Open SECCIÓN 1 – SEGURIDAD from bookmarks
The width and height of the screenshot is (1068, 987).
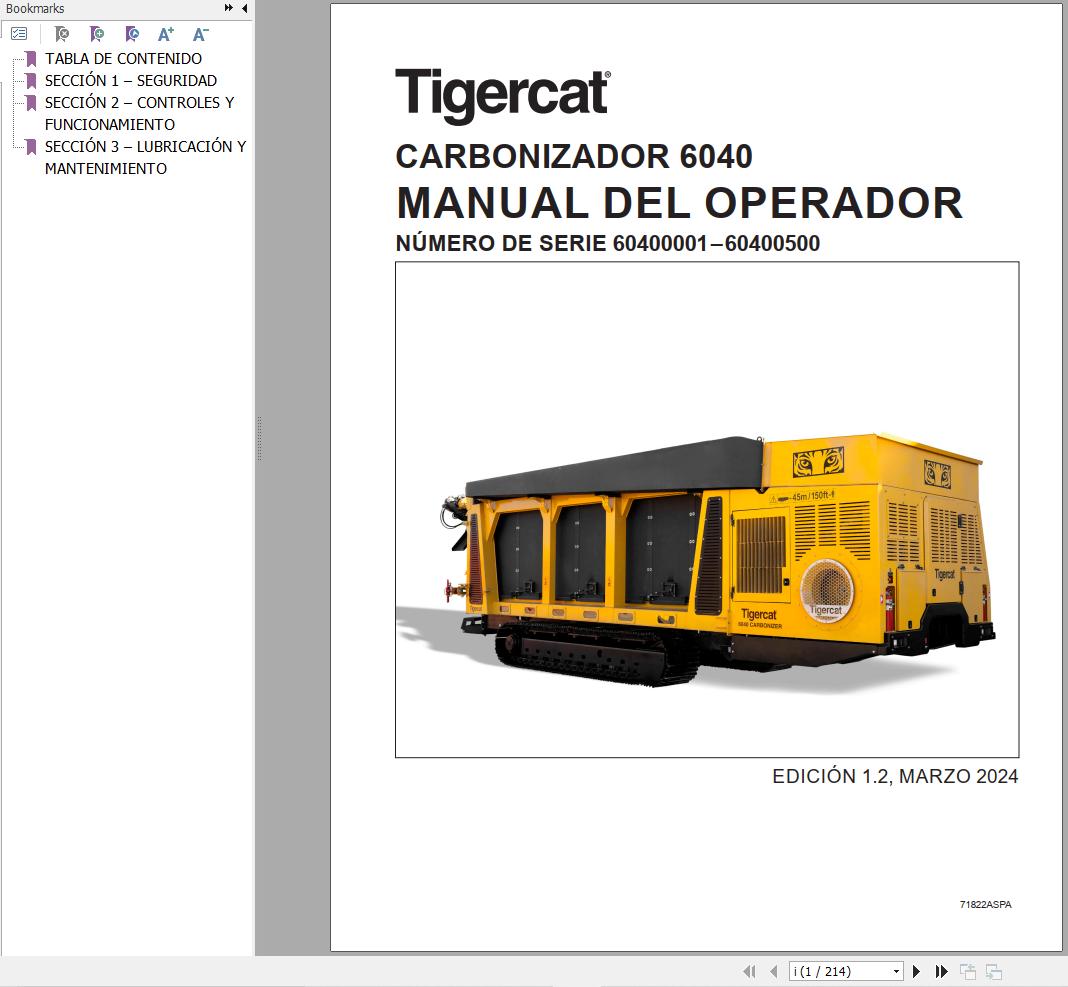pyautogui.click(x=130, y=81)
